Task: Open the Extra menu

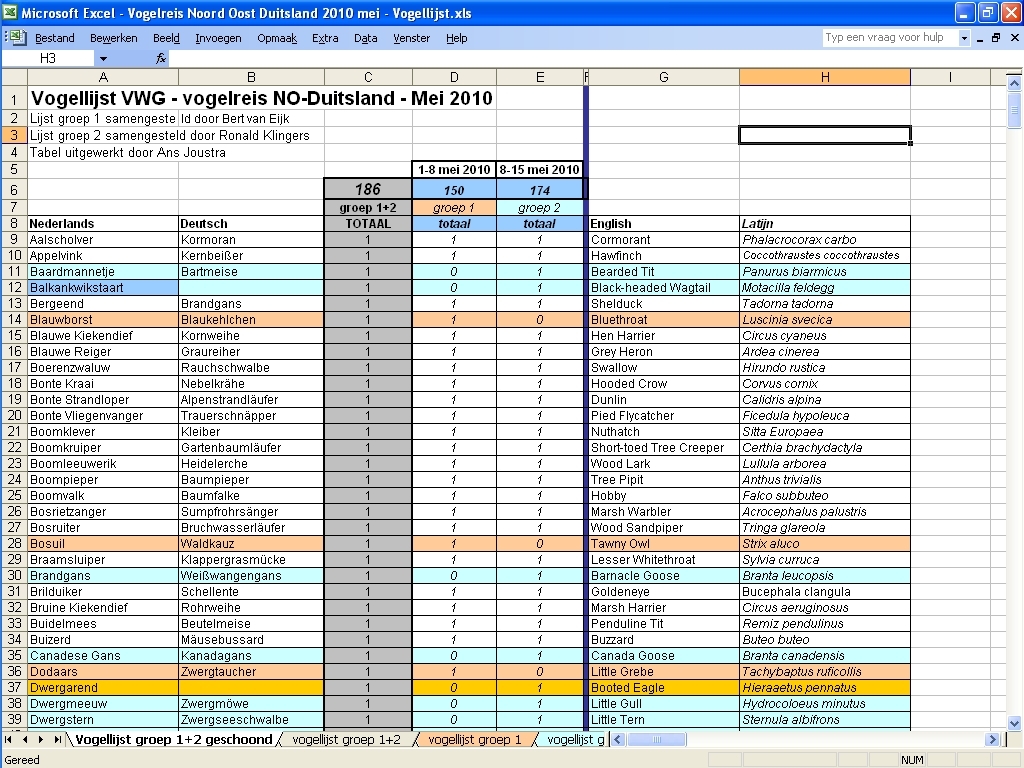Action: [325, 39]
